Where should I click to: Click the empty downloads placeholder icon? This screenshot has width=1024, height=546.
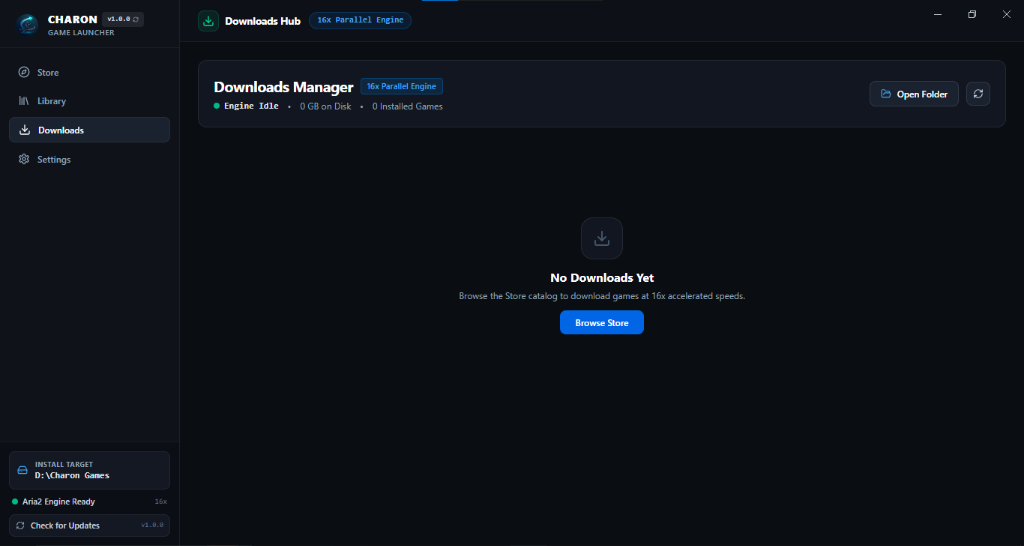tap(601, 238)
